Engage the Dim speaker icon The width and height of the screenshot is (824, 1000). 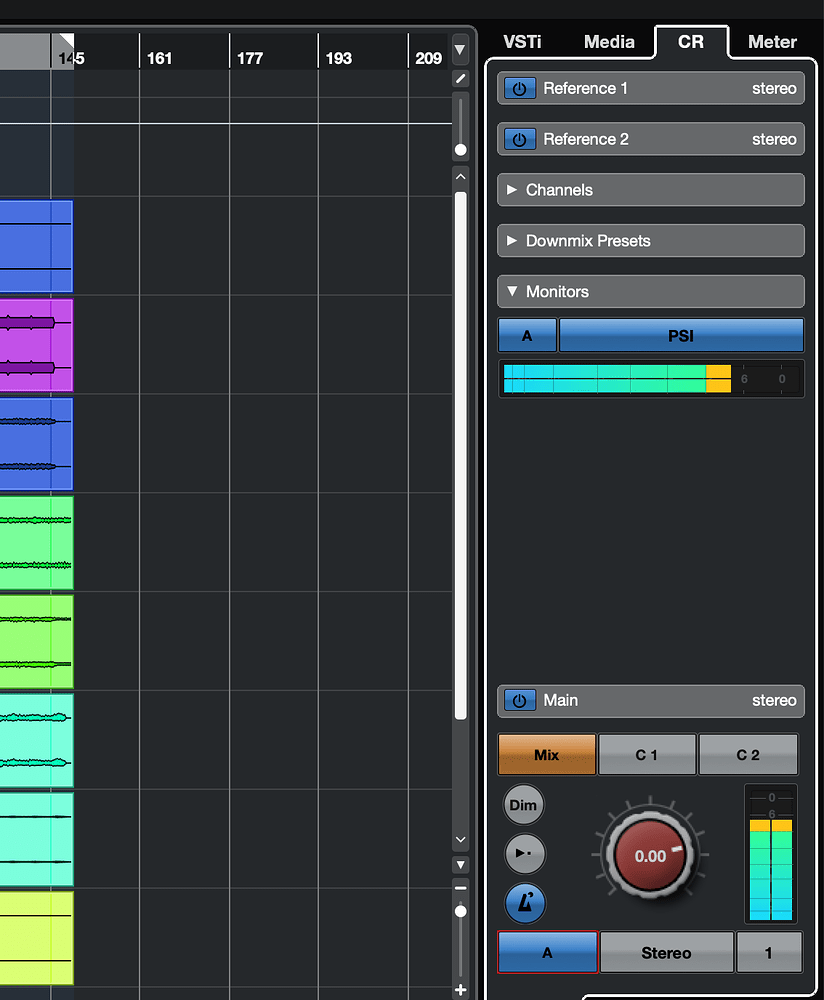tap(523, 804)
